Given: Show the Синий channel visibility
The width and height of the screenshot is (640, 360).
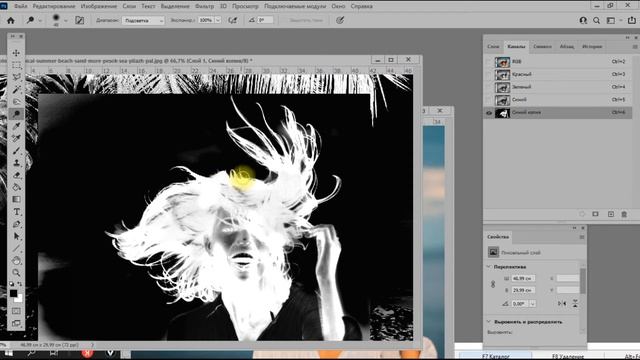Looking at the screenshot, I should click(x=489, y=100).
